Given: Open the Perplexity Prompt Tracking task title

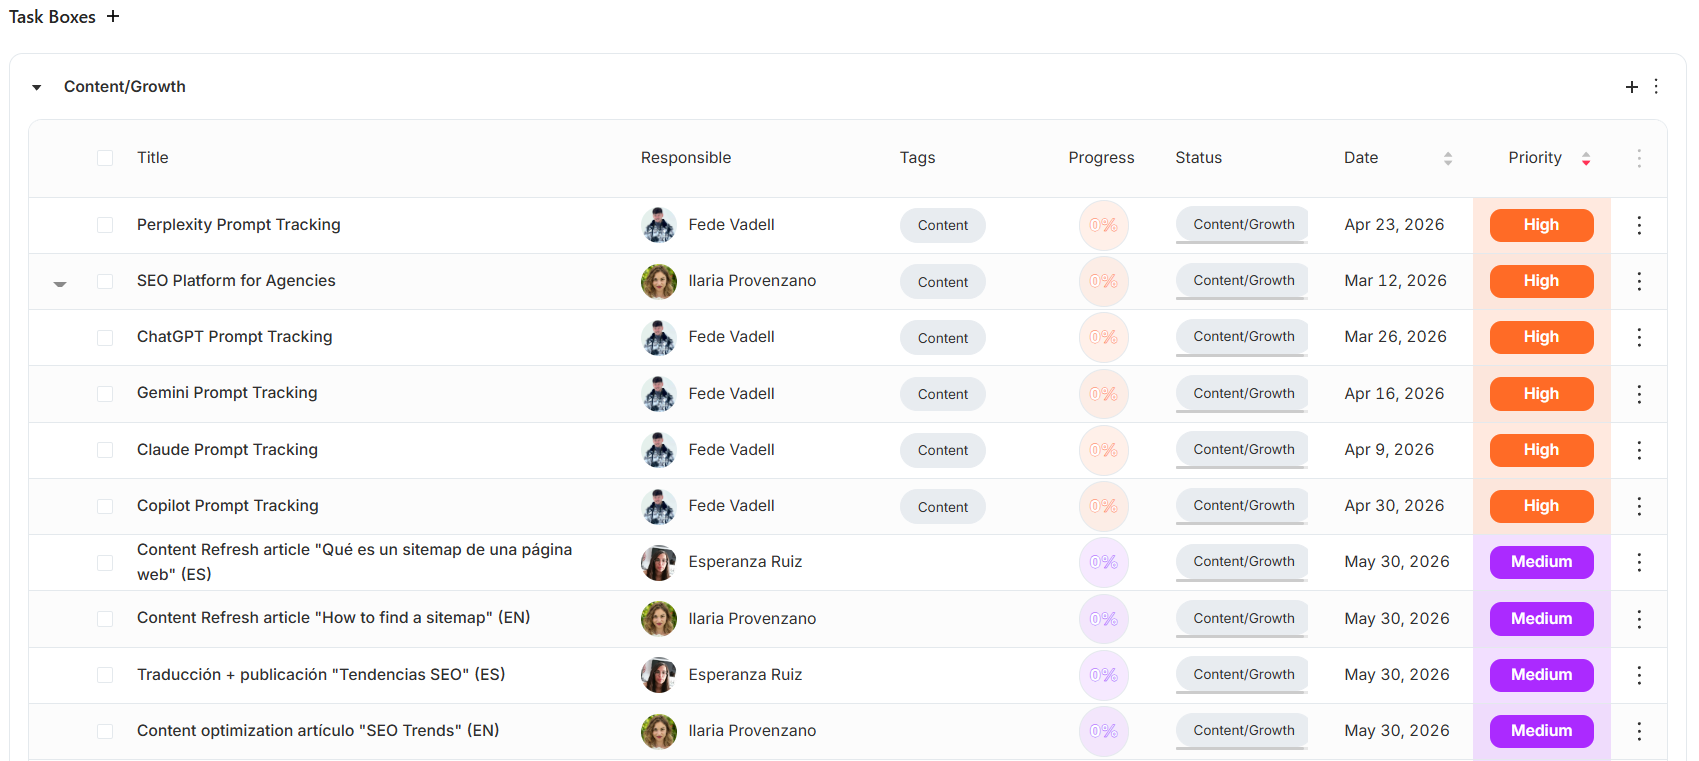Looking at the screenshot, I should (238, 225).
